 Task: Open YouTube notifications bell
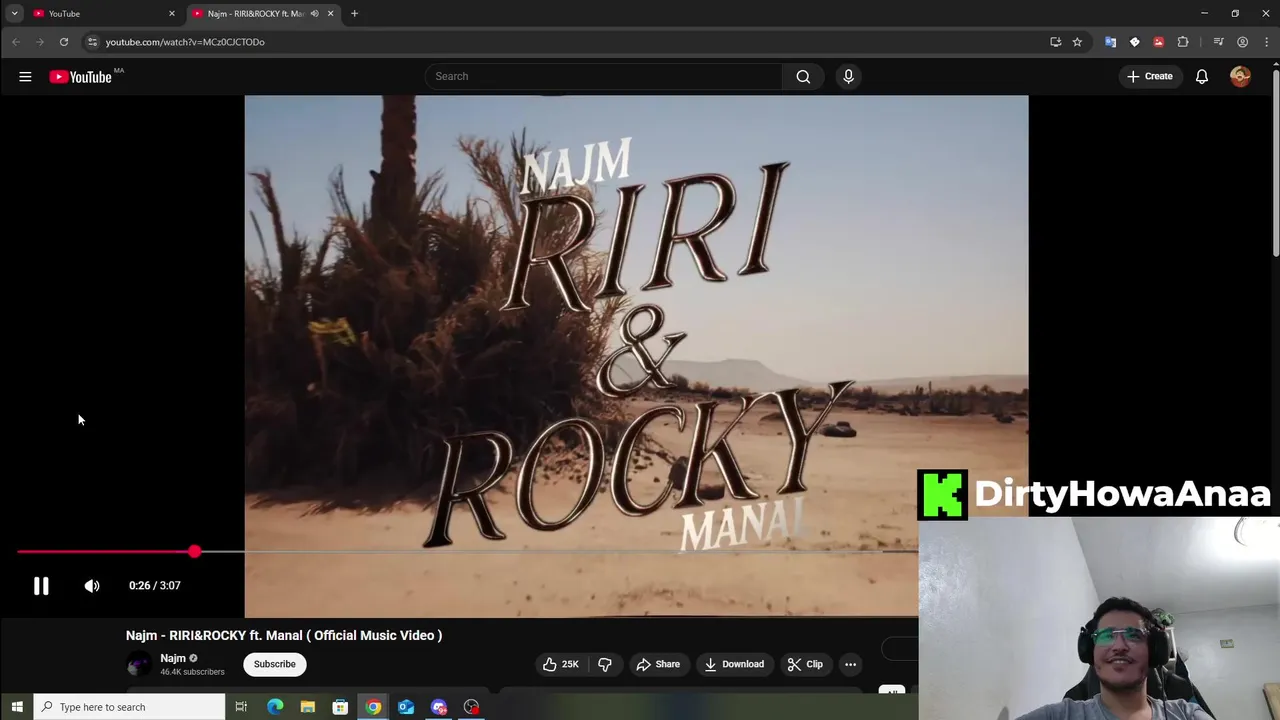click(1202, 76)
